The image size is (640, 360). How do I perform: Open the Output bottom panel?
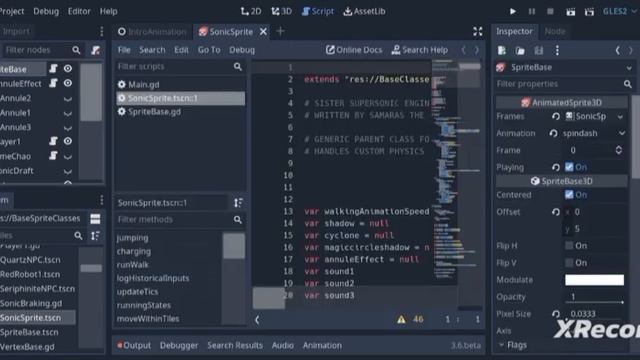click(x=134, y=345)
